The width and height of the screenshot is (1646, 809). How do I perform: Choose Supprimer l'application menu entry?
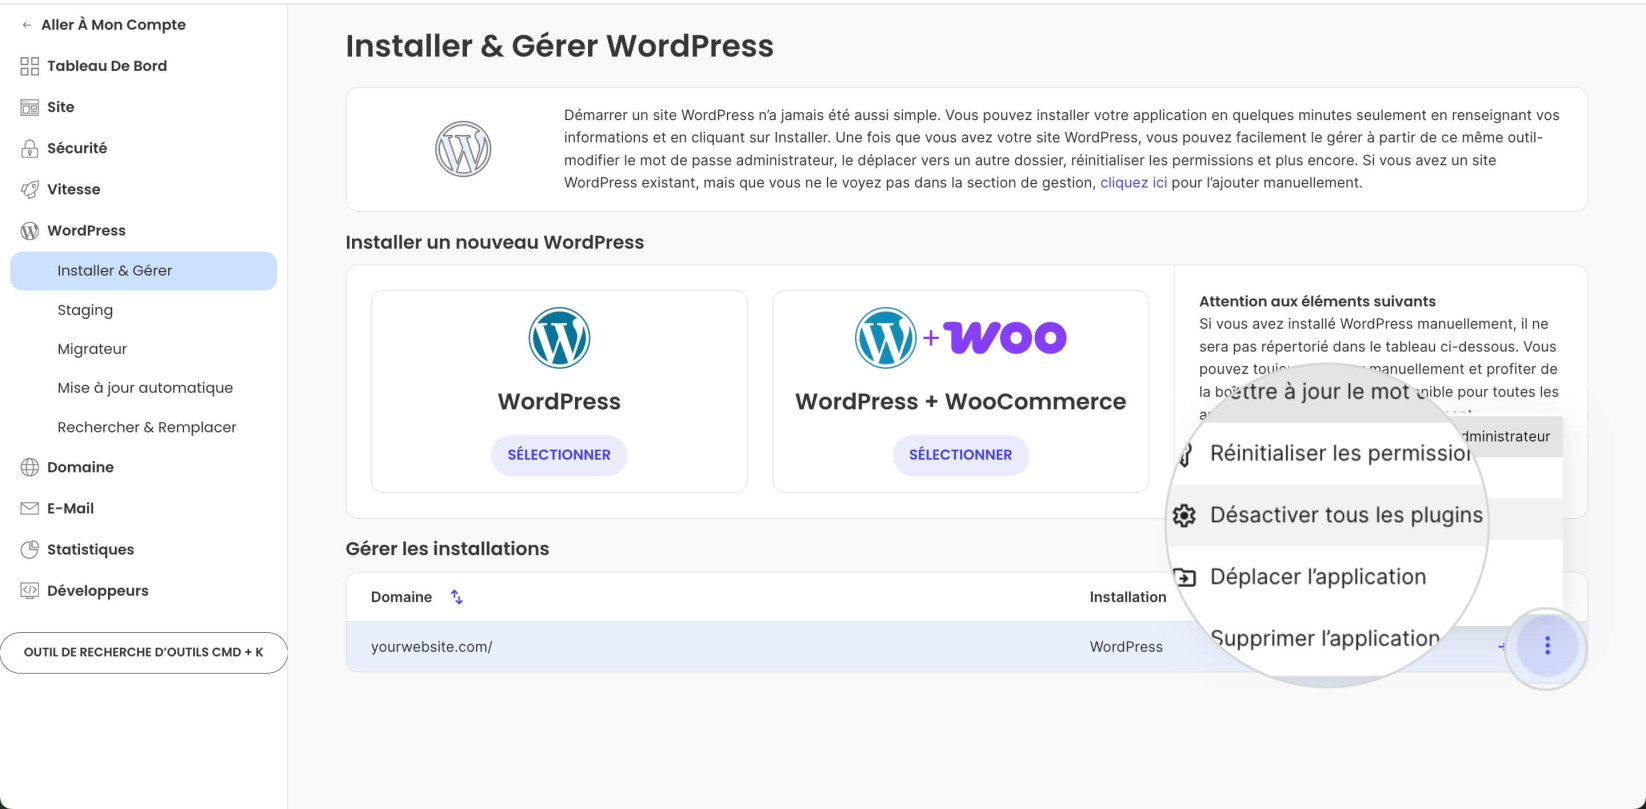[x=1325, y=638]
